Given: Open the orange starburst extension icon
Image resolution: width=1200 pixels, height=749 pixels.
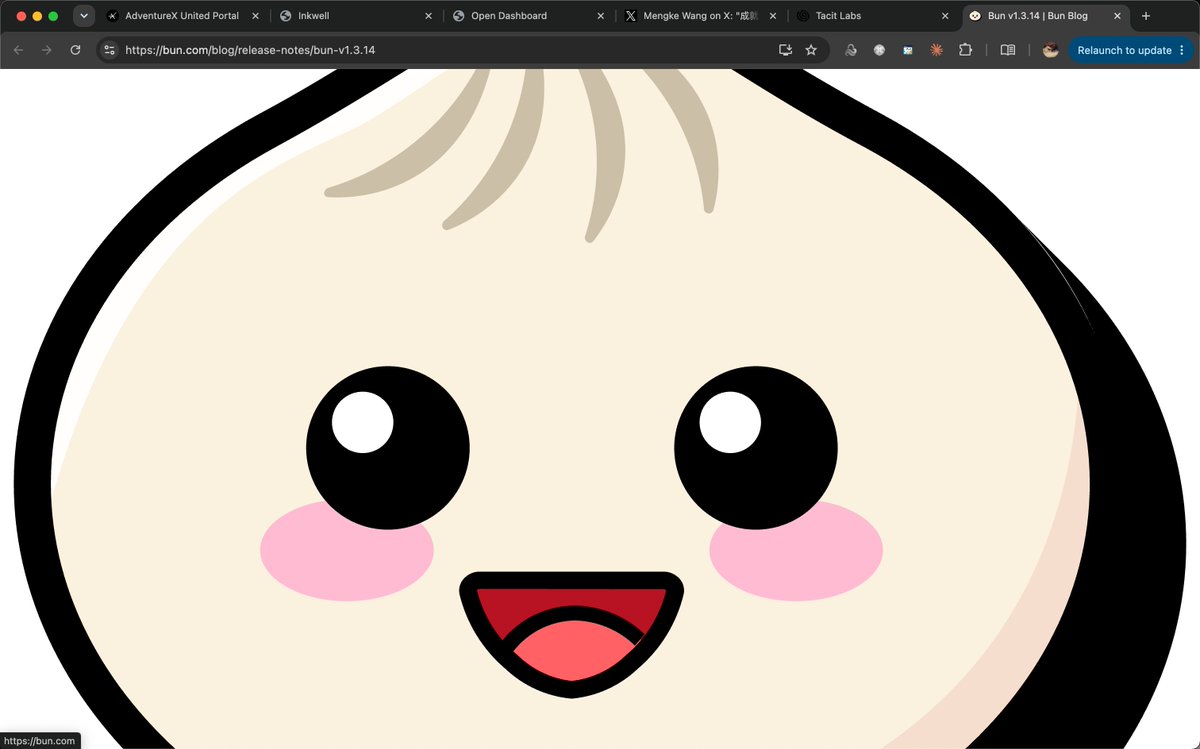Looking at the screenshot, I should (x=936, y=50).
